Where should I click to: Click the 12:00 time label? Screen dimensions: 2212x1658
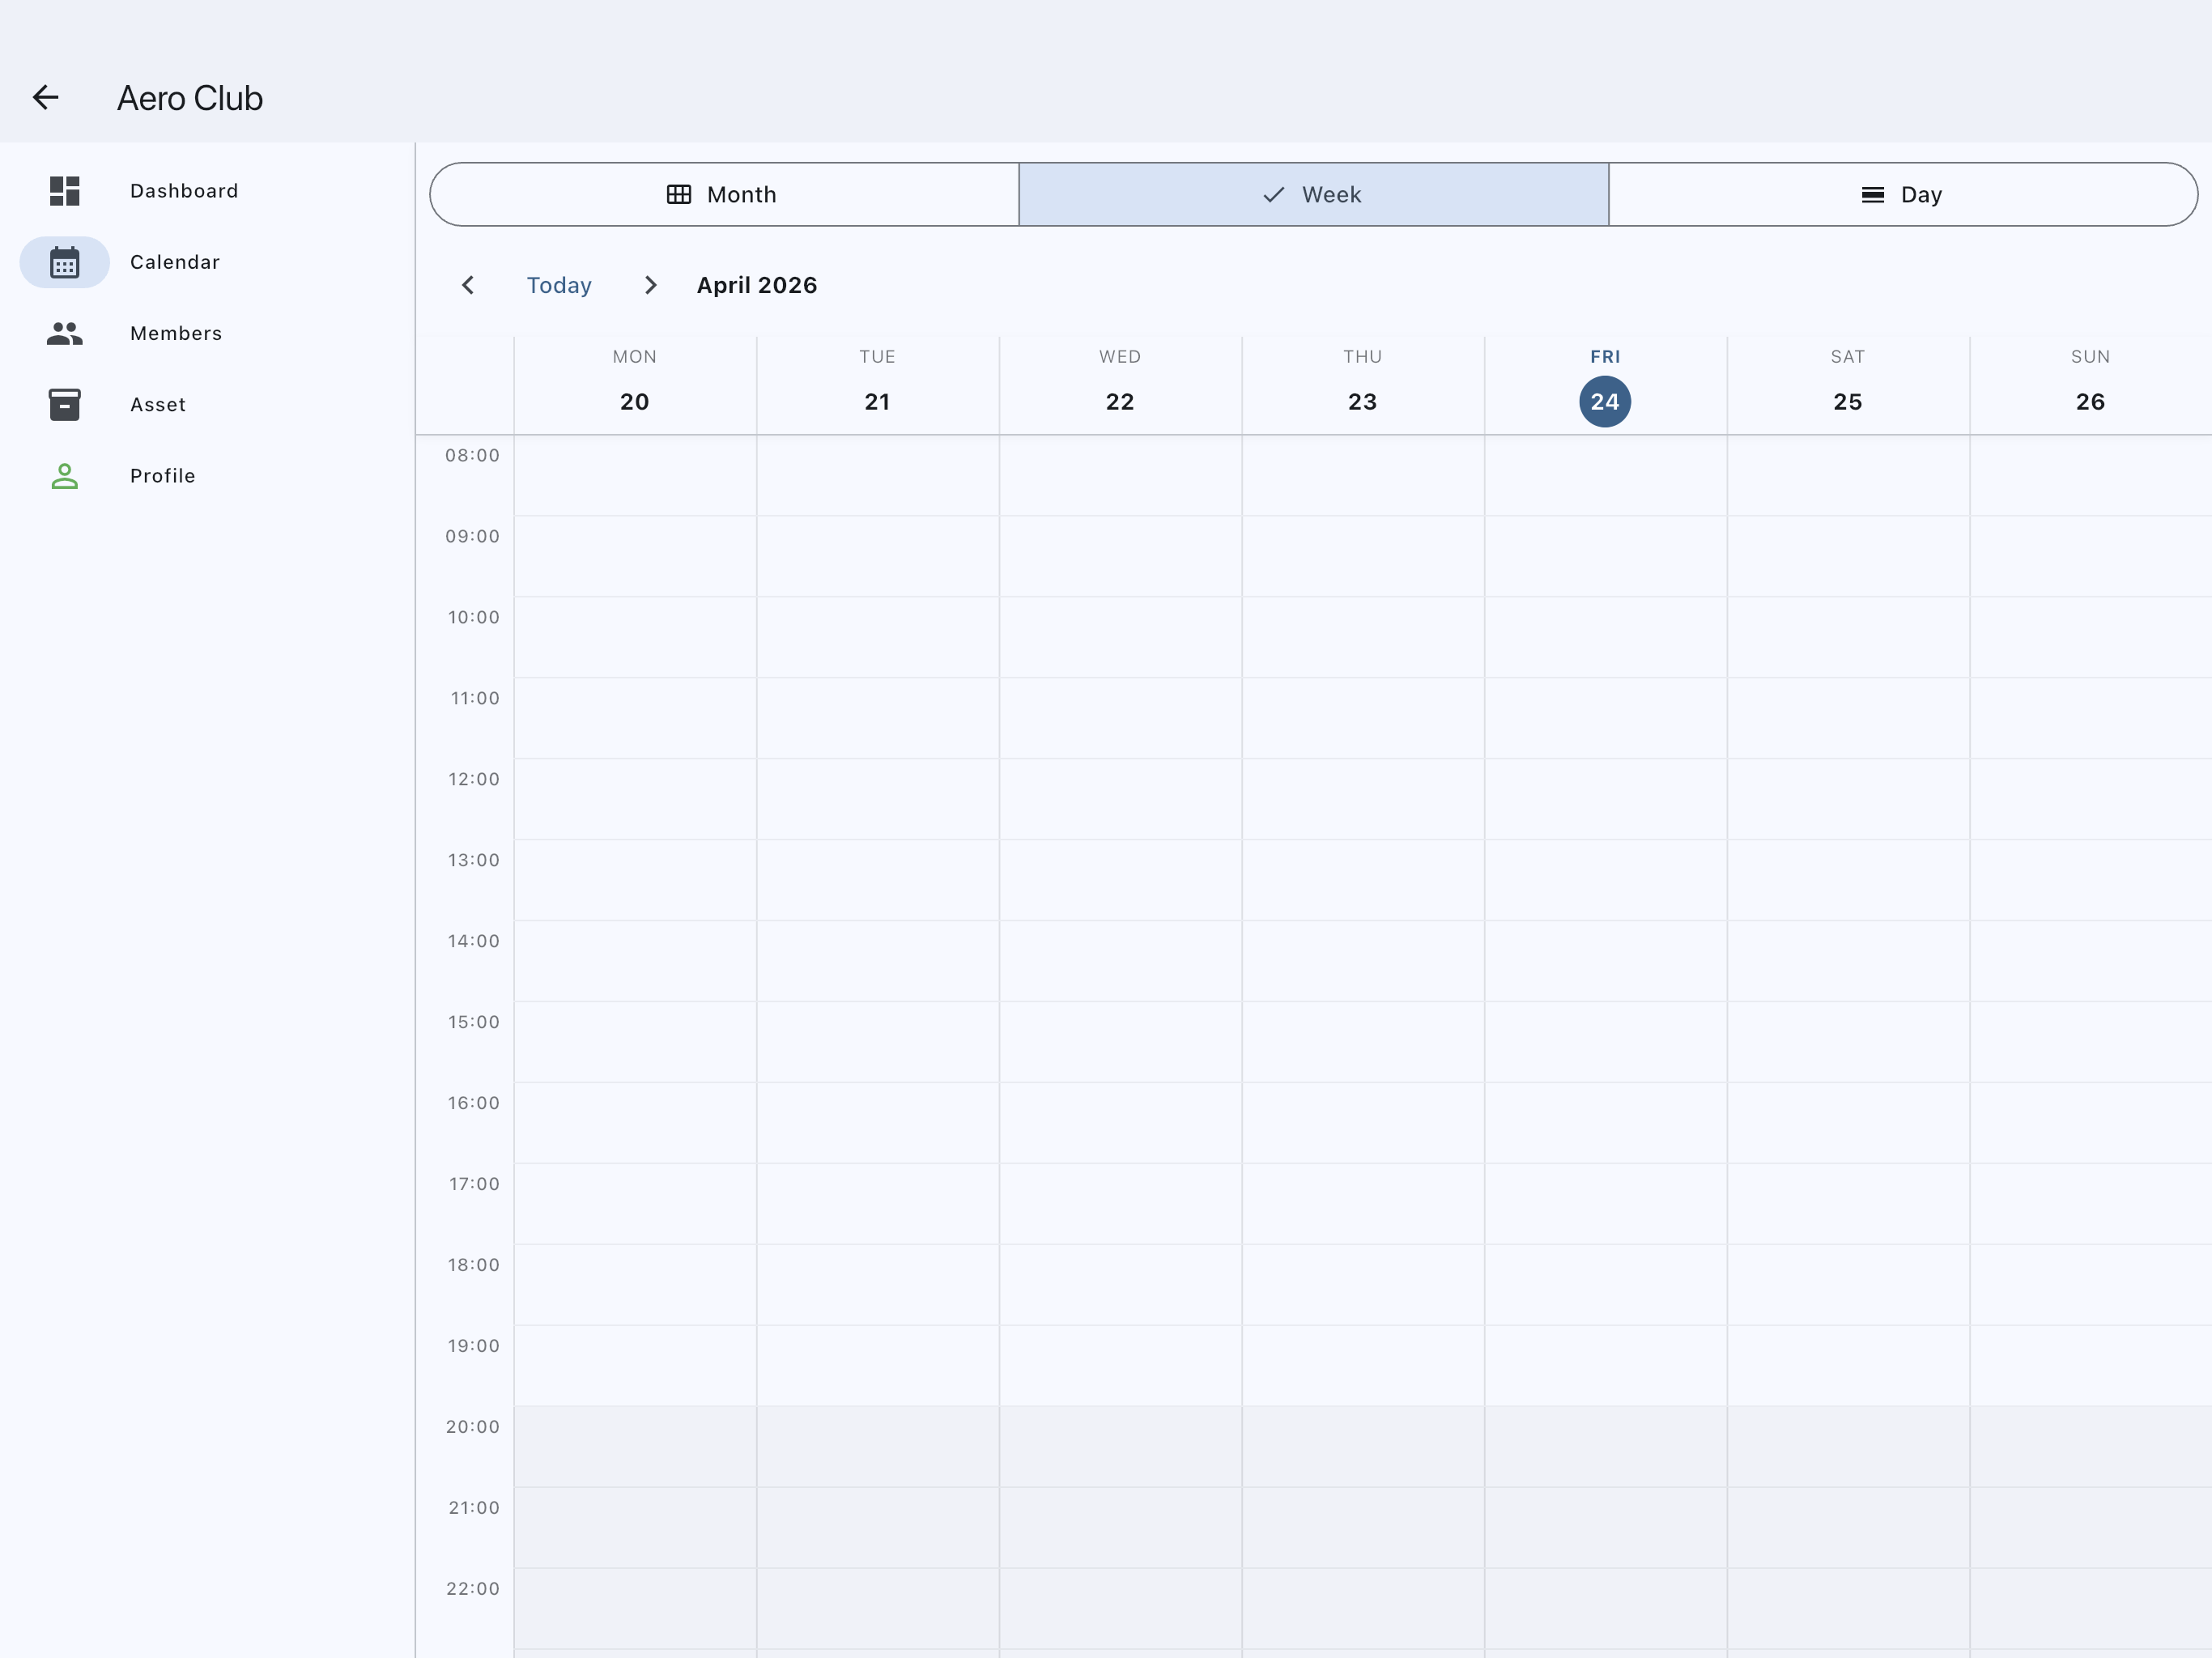coord(473,779)
